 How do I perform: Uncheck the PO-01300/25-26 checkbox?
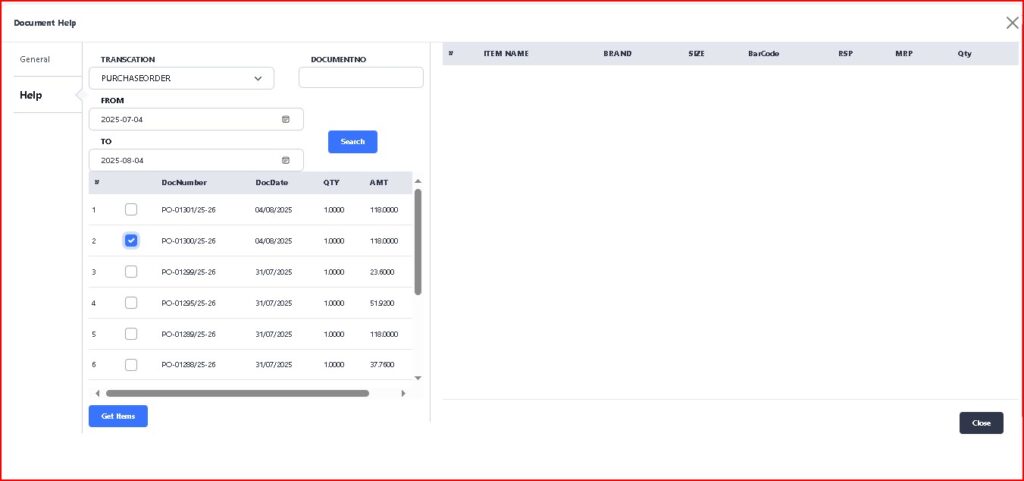[x=131, y=241]
